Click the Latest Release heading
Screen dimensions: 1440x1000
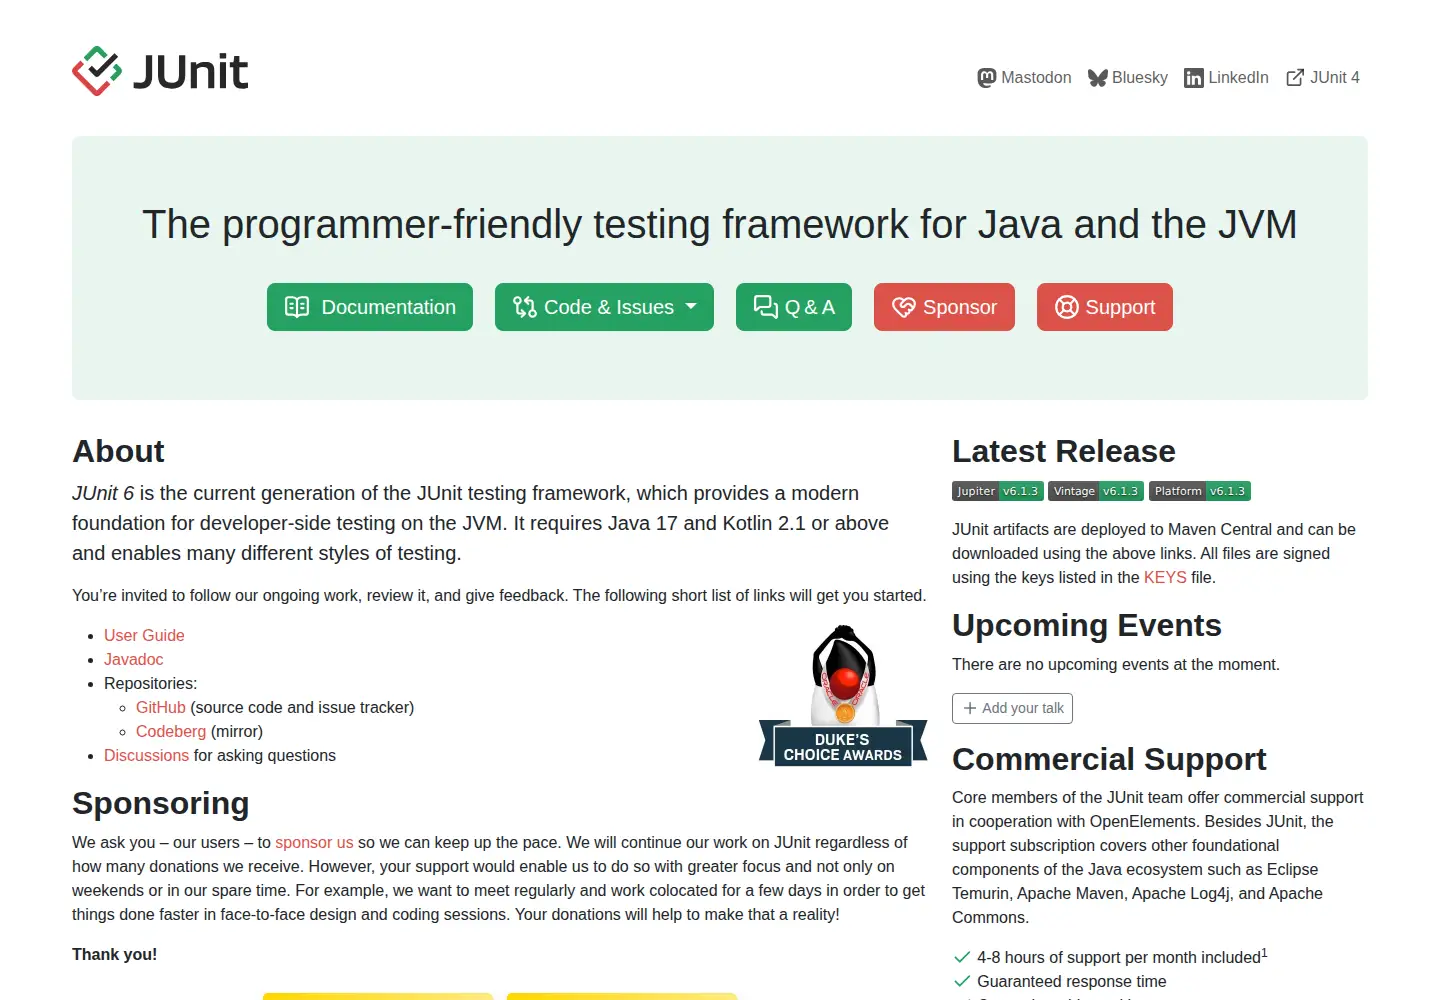click(x=1064, y=451)
